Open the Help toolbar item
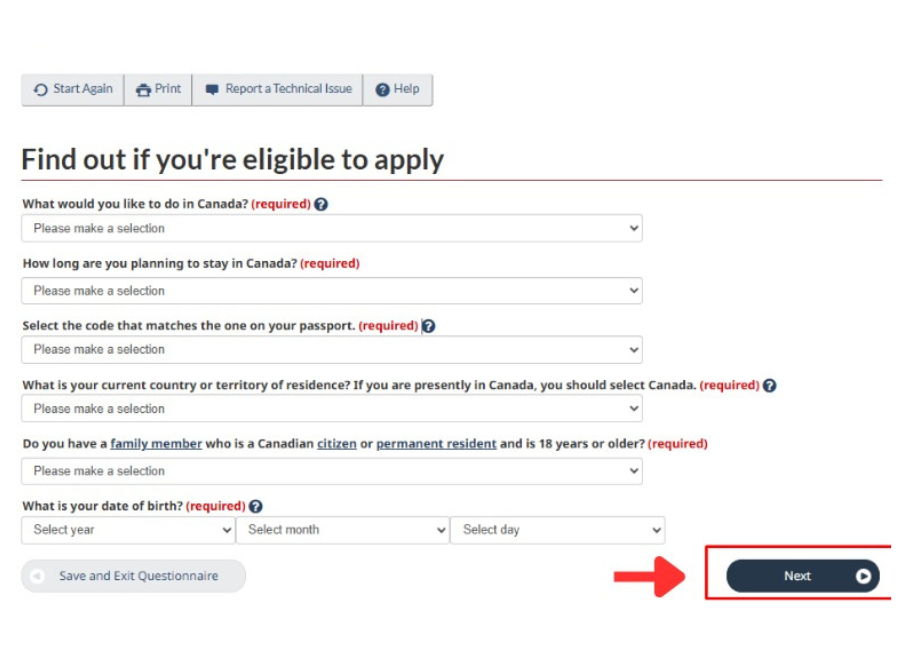The width and height of the screenshot is (900, 650). tap(397, 89)
